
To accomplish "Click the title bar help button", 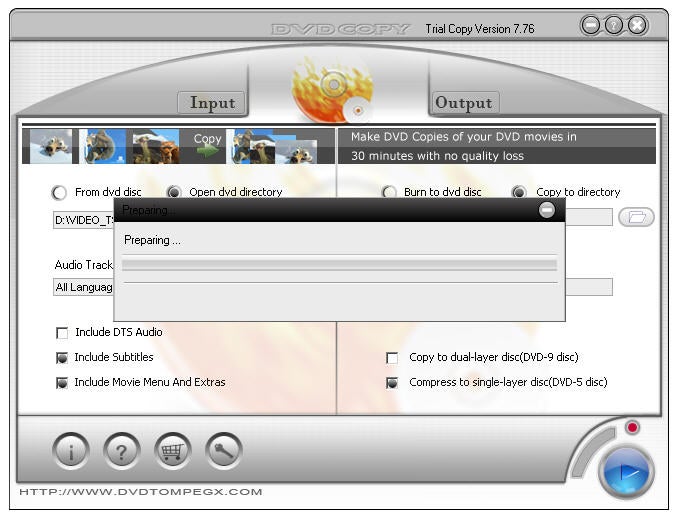I will [614, 25].
